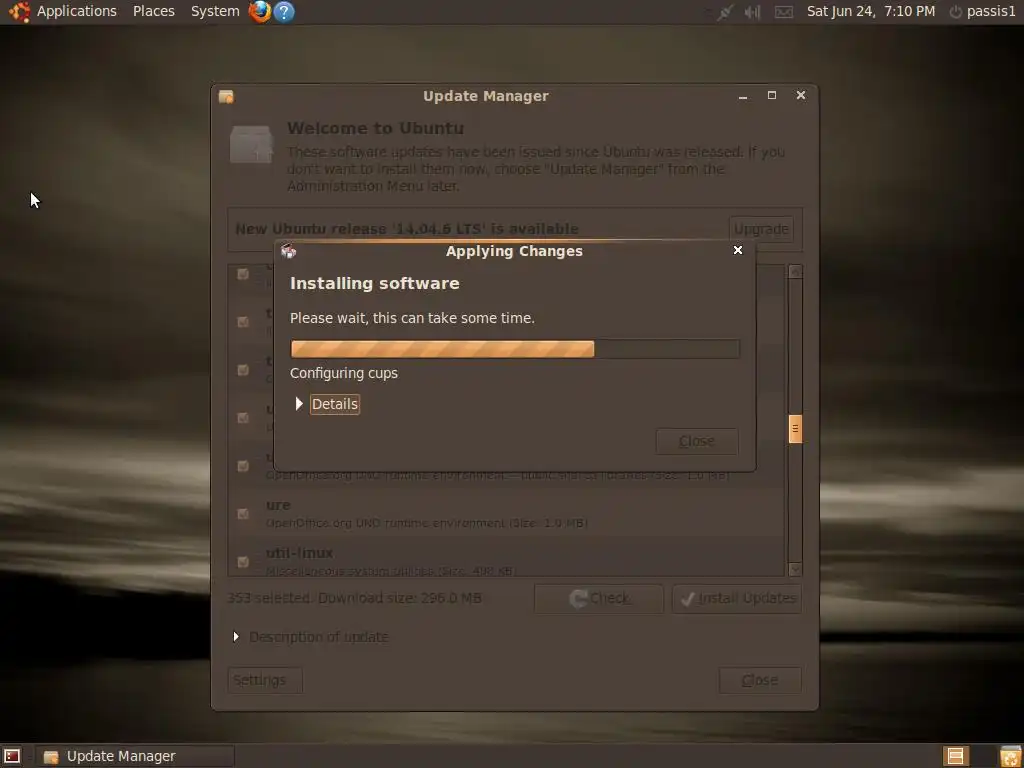
Task: Minimize the Update Manager window
Action: click(743, 96)
